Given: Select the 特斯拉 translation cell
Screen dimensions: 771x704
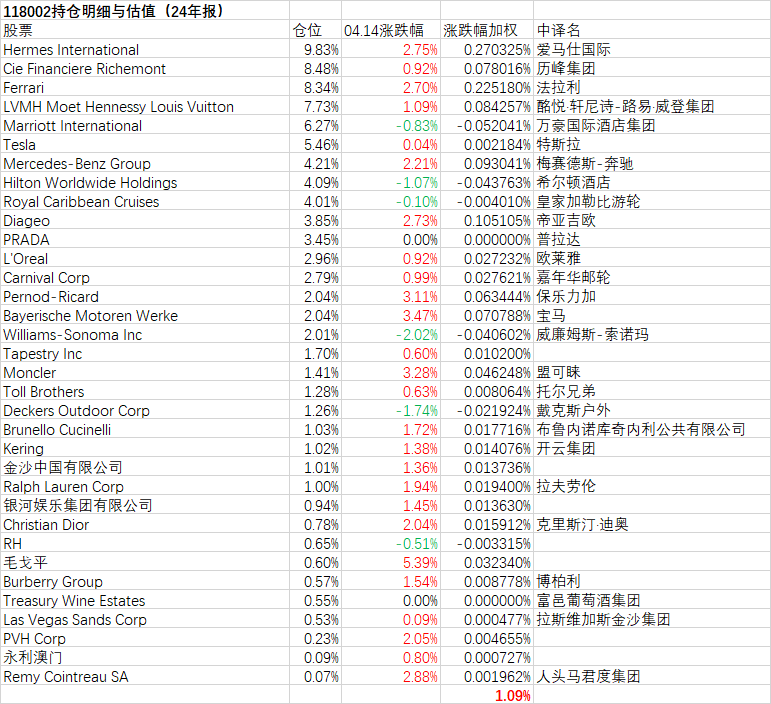Looking at the screenshot, I should [x=652, y=145].
